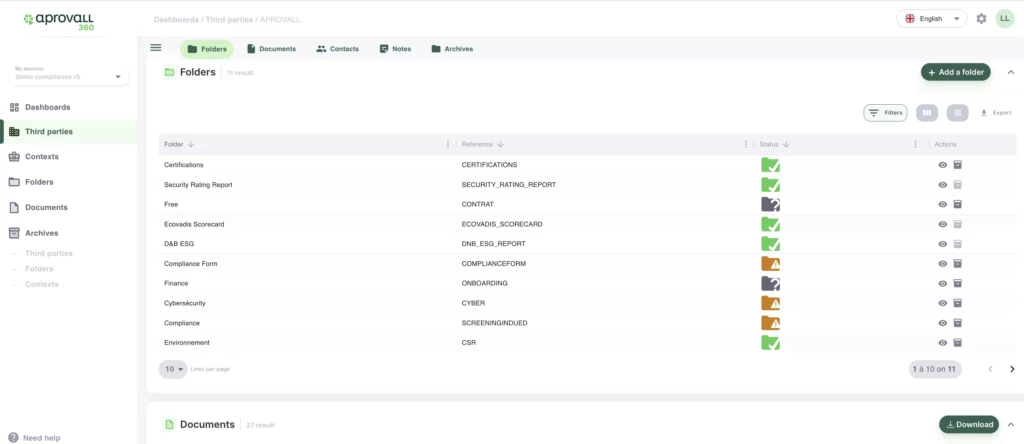Switch to the Documents tab
The height and width of the screenshot is (444, 1024).
point(271,49)
